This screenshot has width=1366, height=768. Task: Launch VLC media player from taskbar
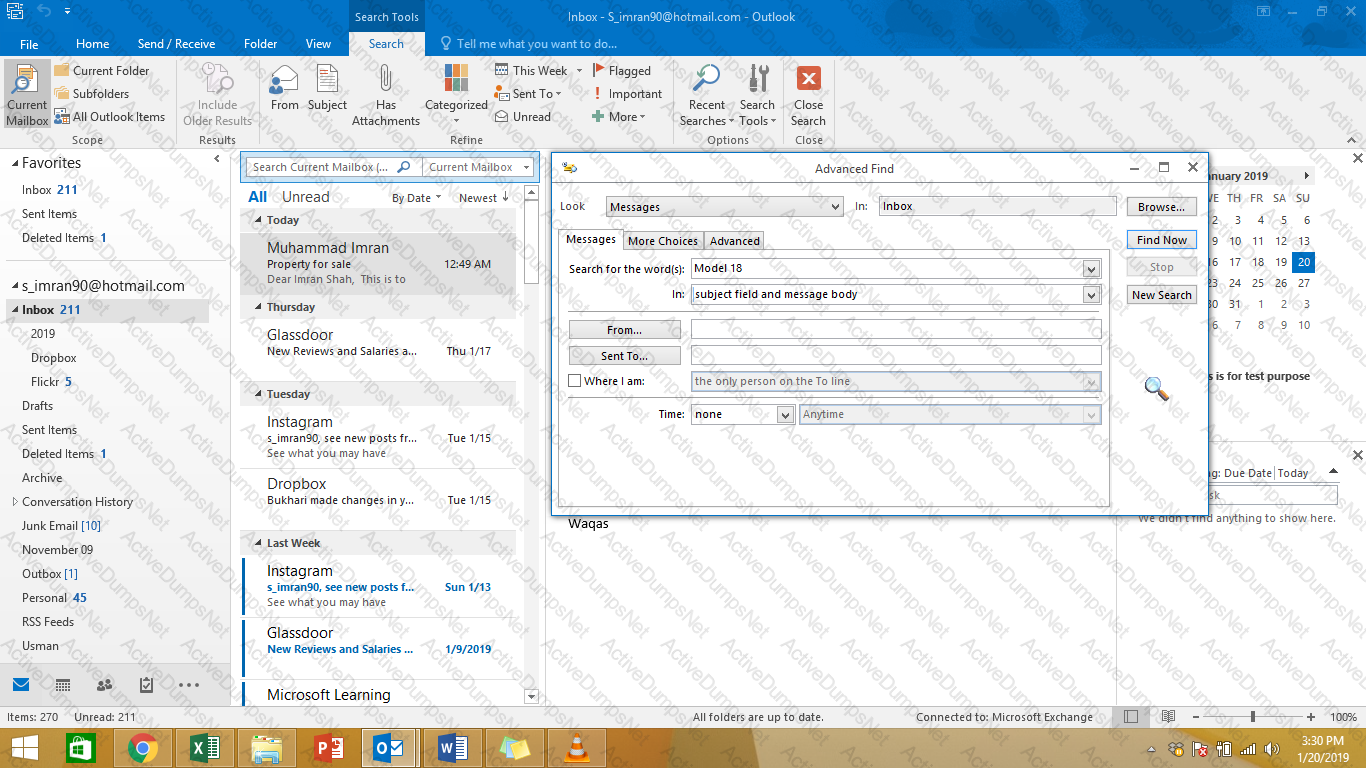(x=576, y=748)
